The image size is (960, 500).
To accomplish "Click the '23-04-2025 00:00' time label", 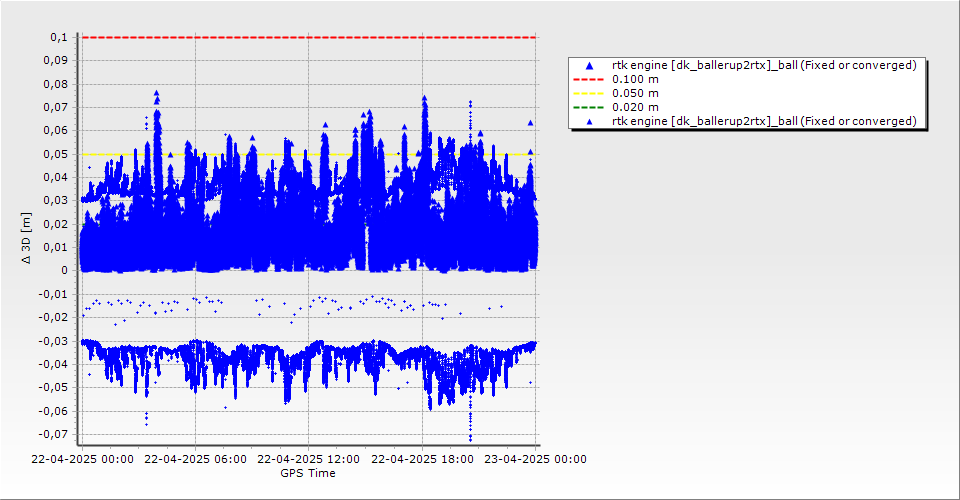I will [536, 459].
